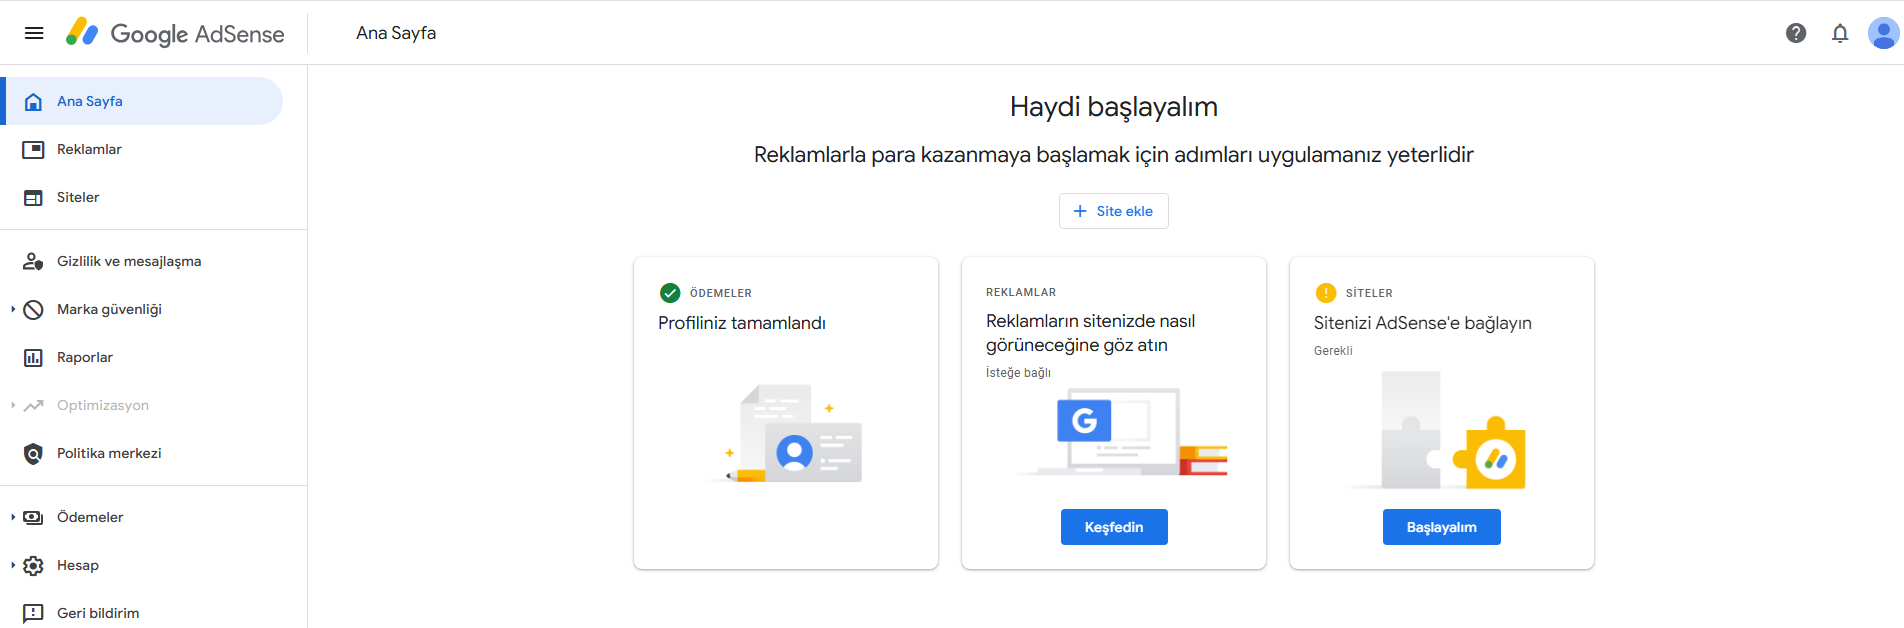The width and height of the screenshot is (1904, 628).
Task: Expand the Ödemeler section arrow
Action: click(13, 517)
